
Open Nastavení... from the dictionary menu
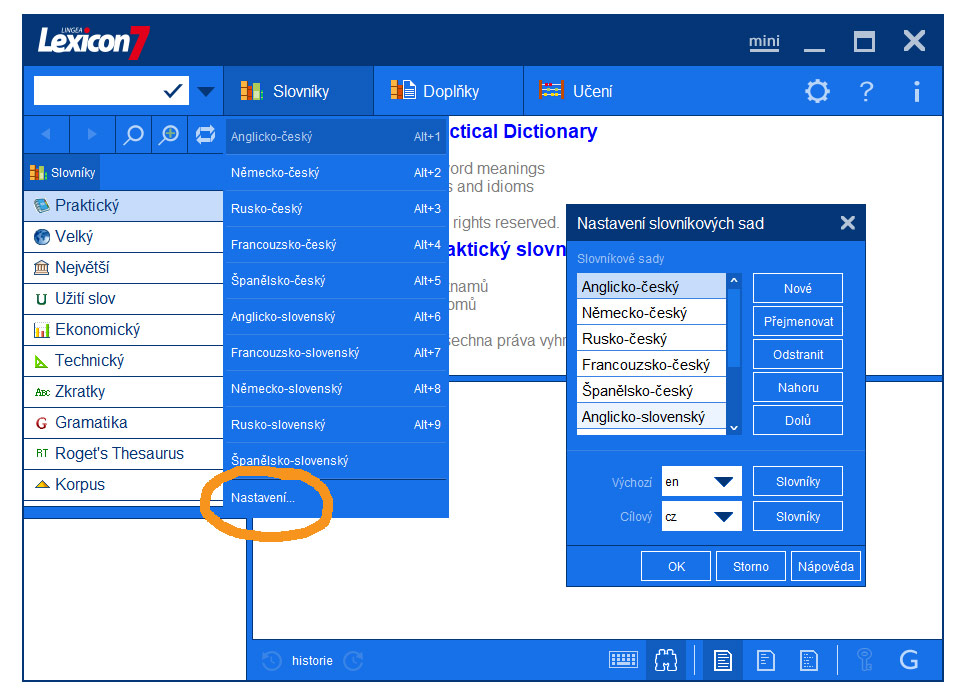[336, 498]
